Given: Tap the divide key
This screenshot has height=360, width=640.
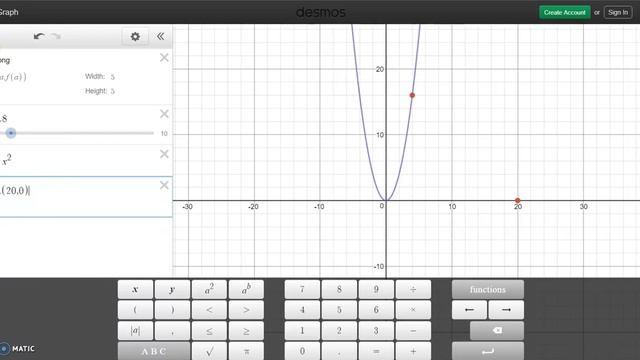Looking at the screenshot, I should point(413,289).
